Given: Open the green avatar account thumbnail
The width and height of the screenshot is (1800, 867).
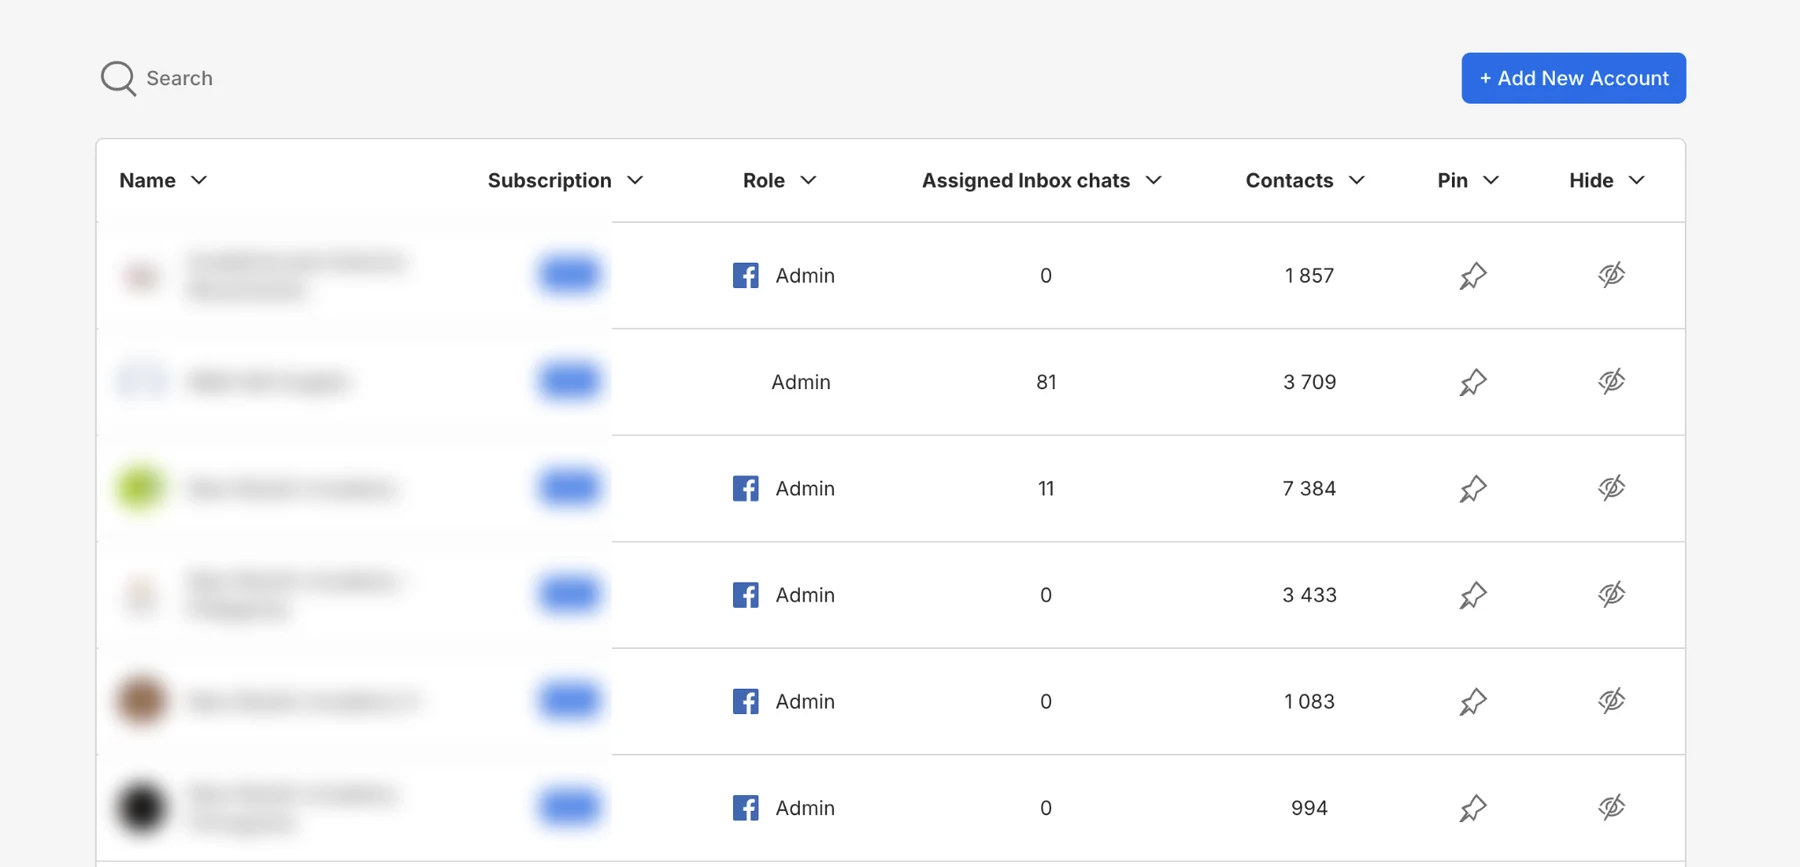Looking at the screenshot, I should 141,488.
